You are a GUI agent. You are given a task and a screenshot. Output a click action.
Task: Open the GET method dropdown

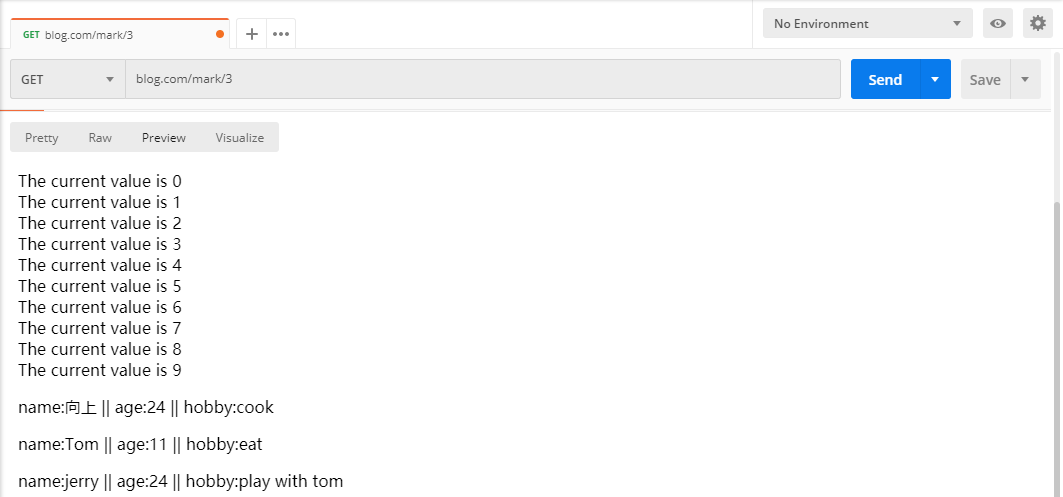[68, 79]
